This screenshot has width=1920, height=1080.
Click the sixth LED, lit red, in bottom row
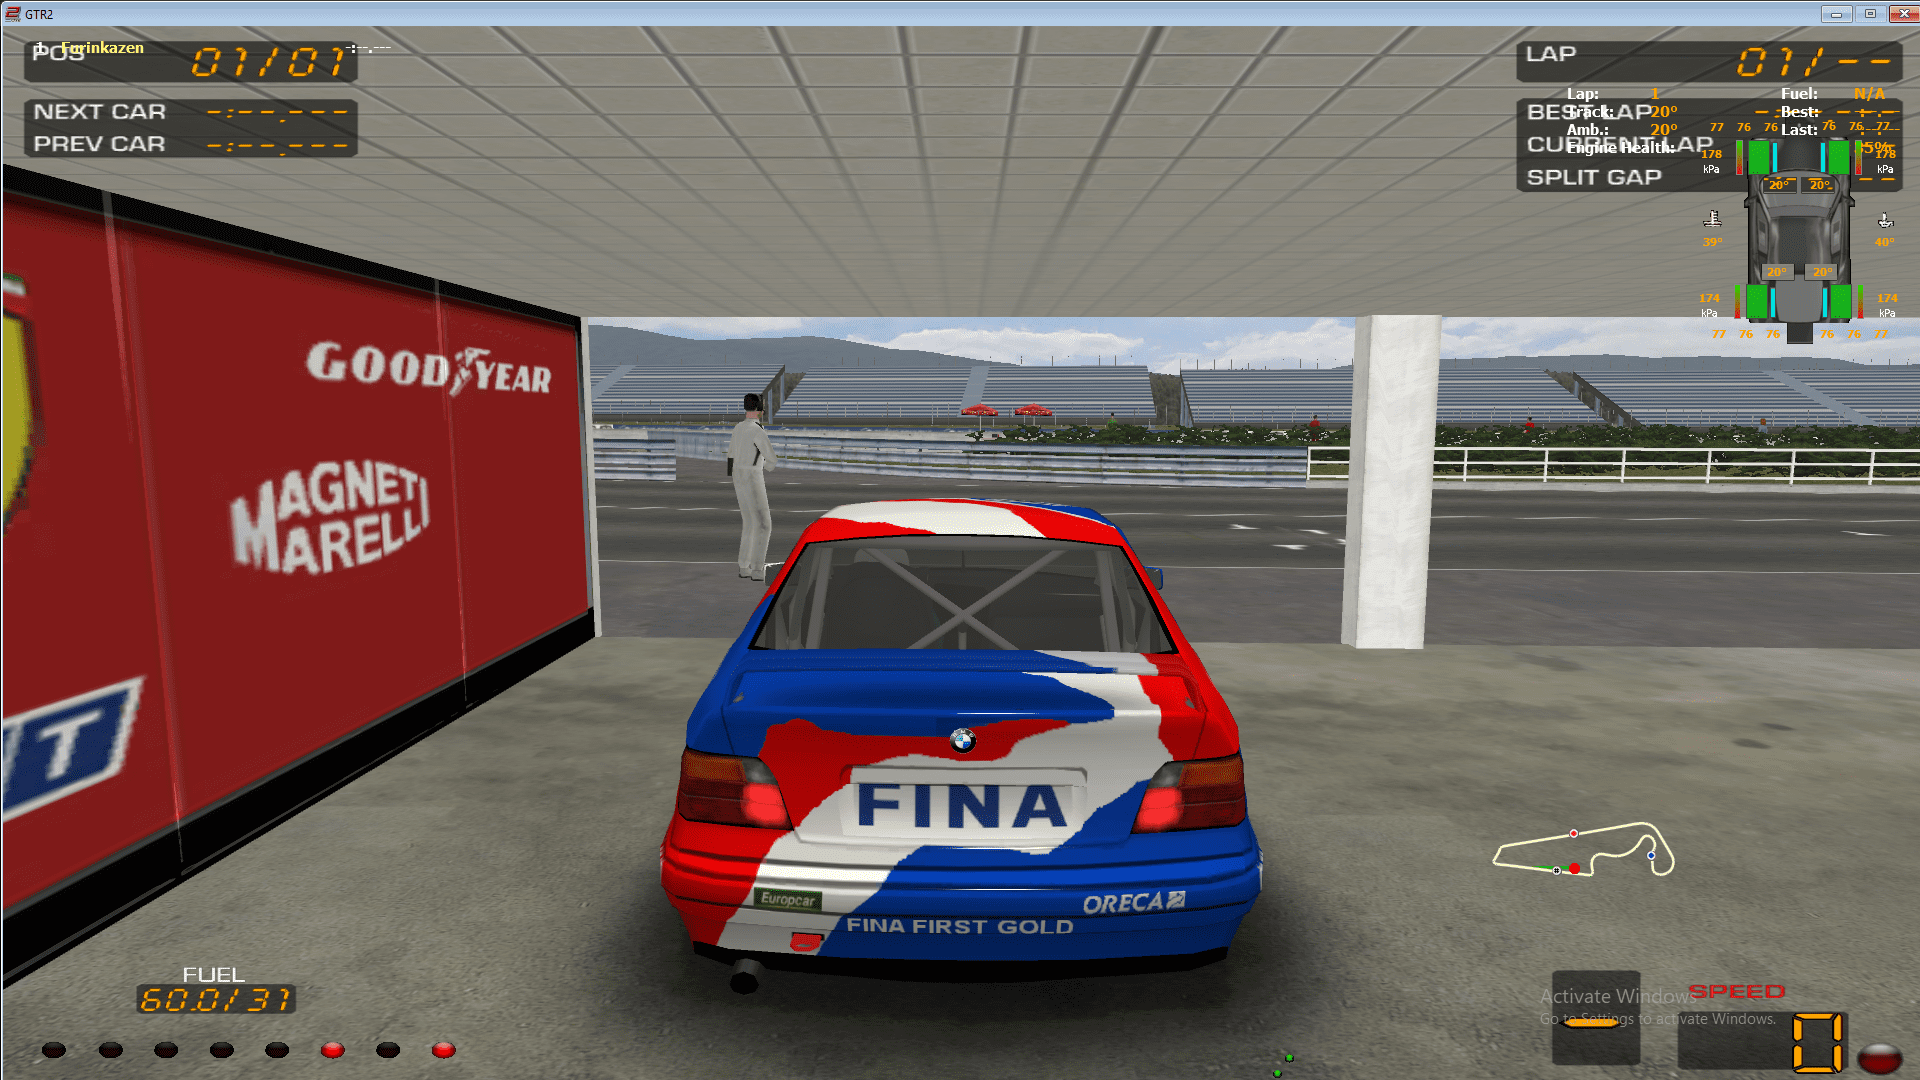(x=332, y=1050)
